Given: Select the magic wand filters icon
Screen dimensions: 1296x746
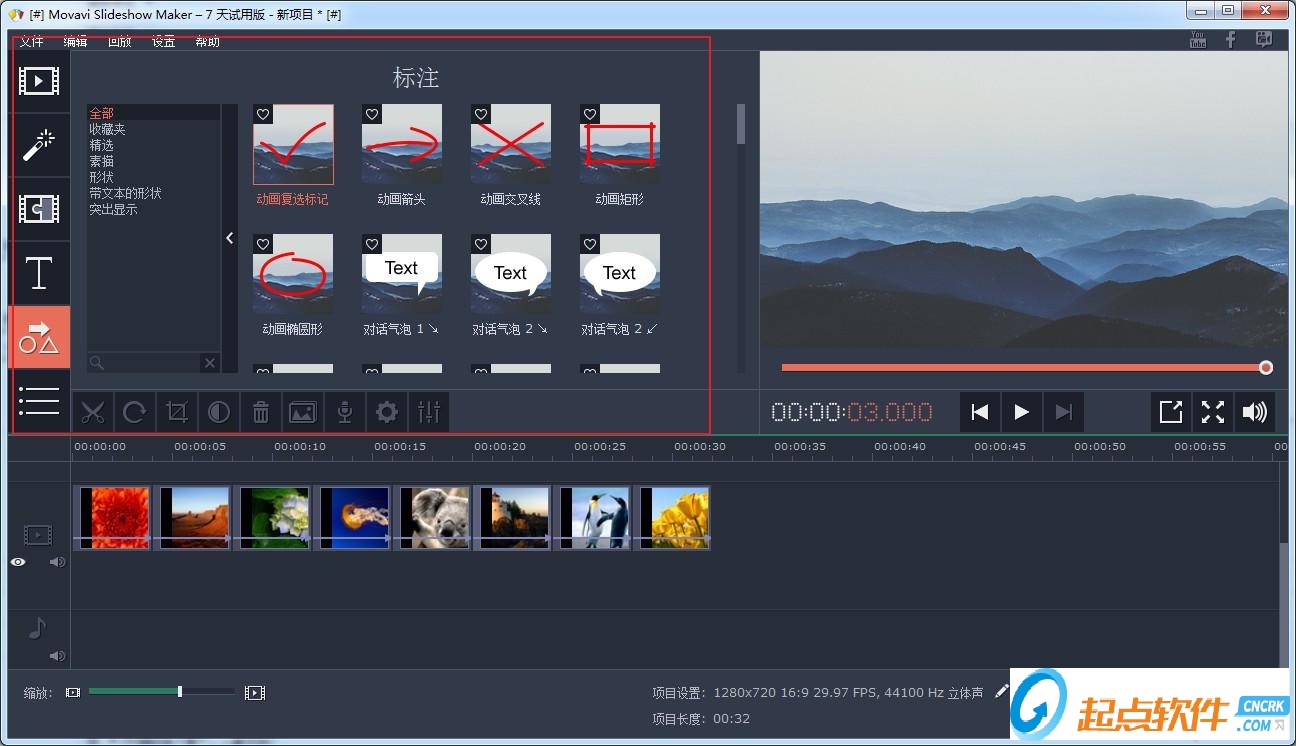Looking at the screenshot, I should coord(39,146).
